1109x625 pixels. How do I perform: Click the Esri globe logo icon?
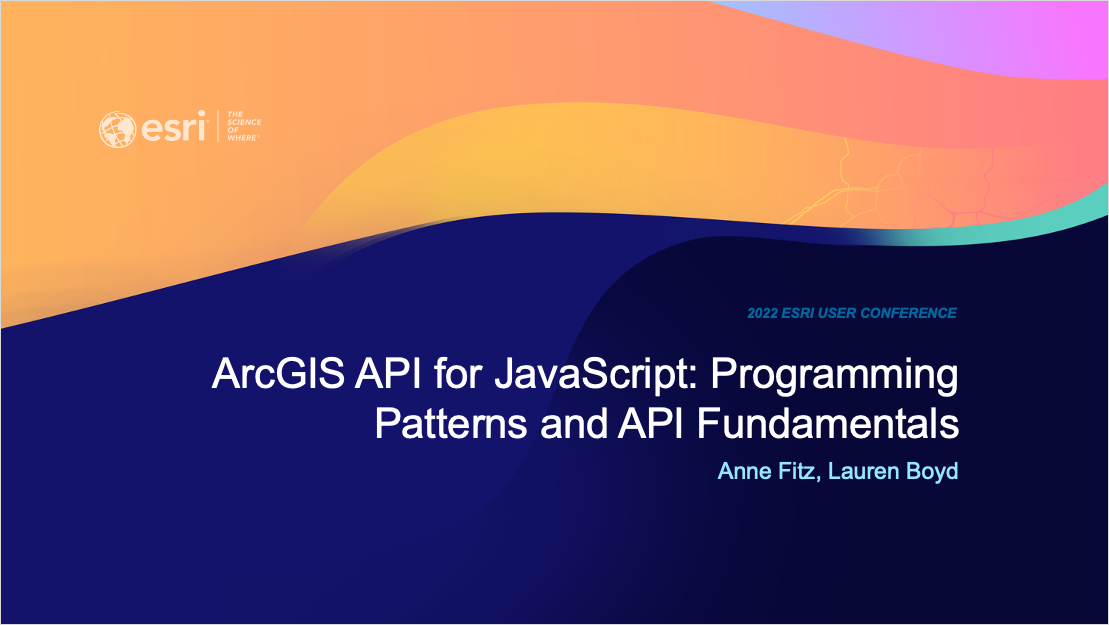[117, 129]
